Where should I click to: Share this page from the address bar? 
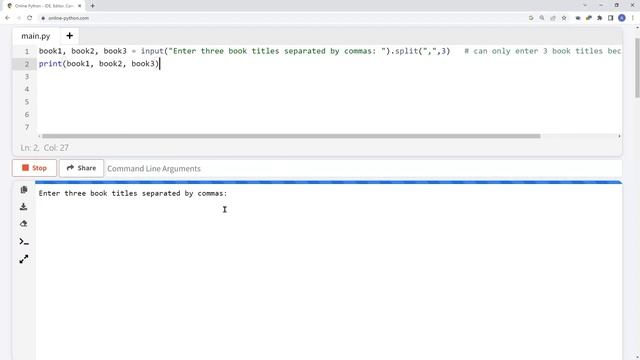pos(553,18)
